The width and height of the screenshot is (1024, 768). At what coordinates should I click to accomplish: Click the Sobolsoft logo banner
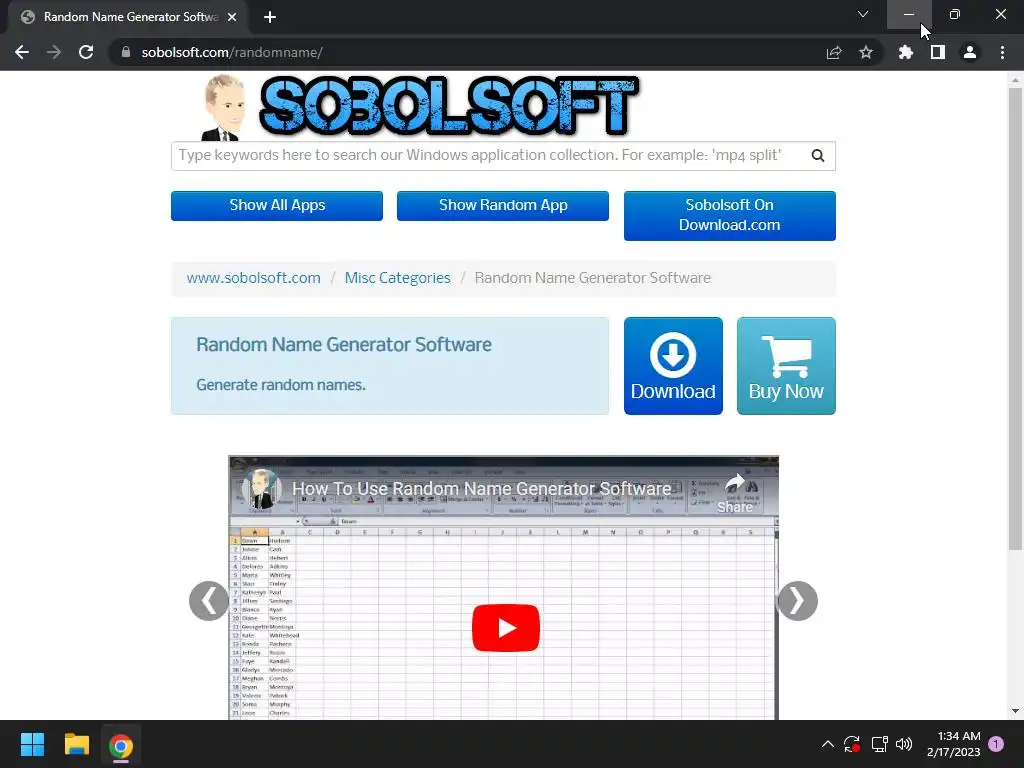click(418, 106)
